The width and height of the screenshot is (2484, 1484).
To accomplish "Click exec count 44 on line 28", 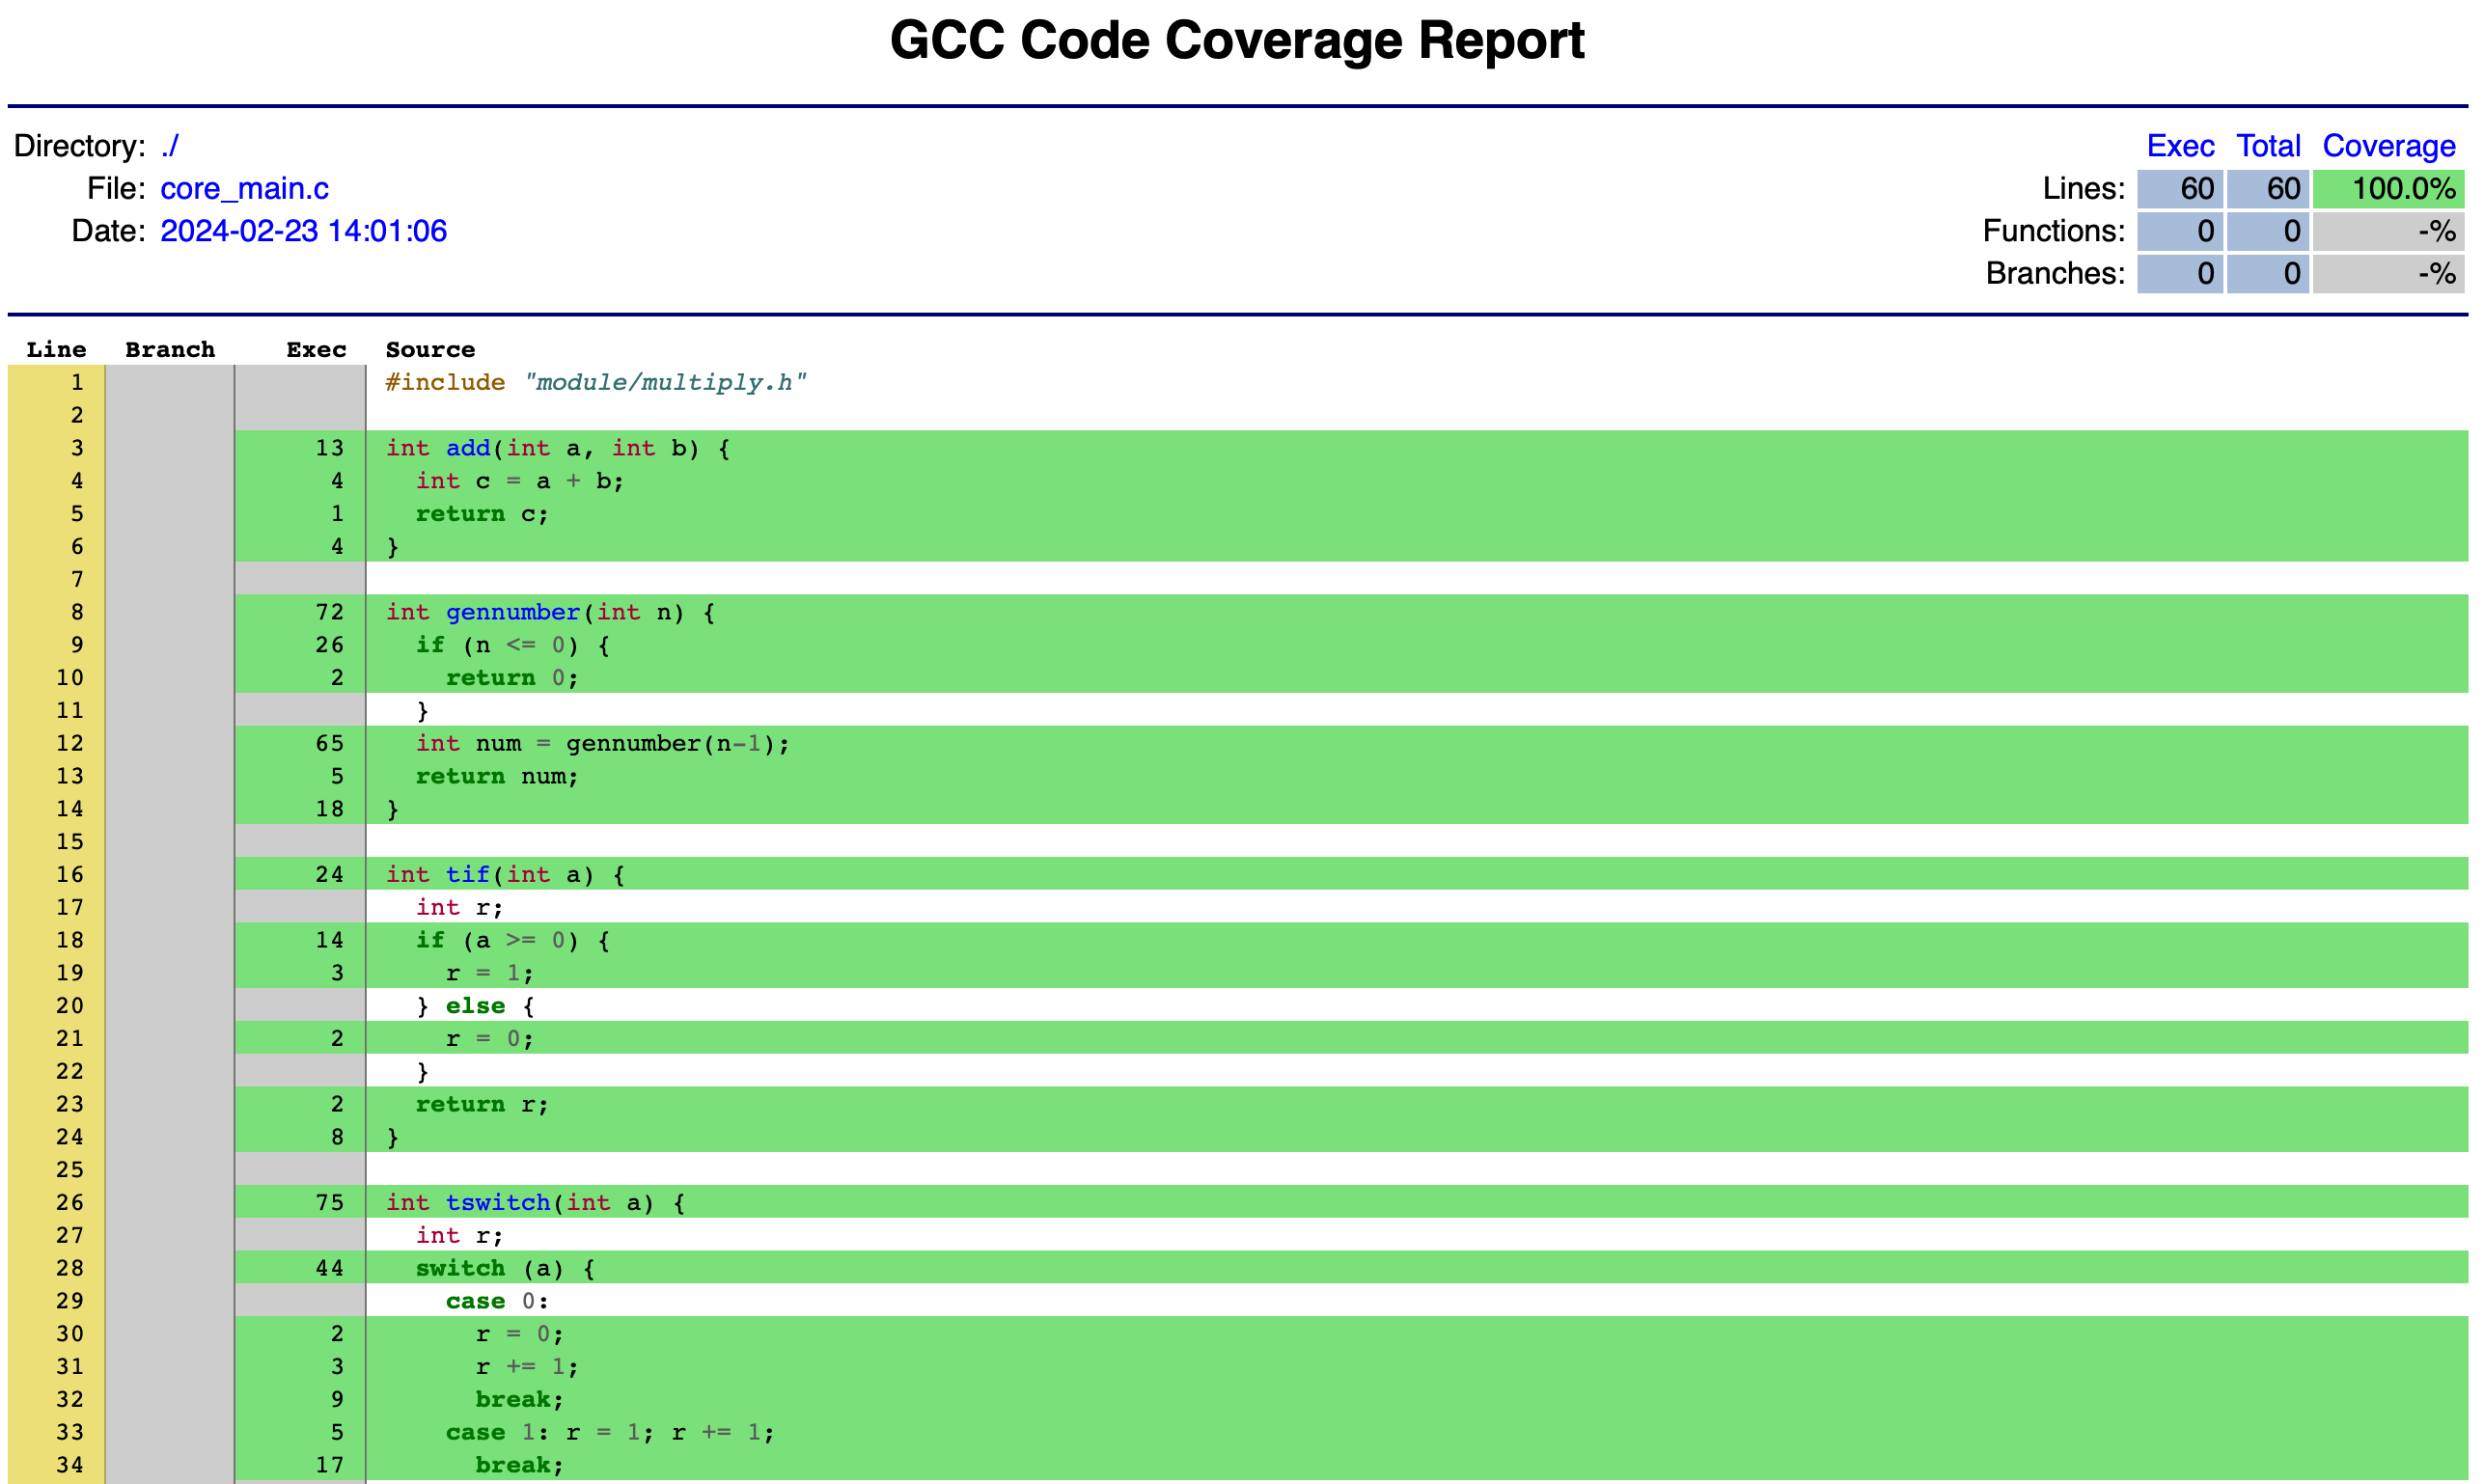I will [329, 1268].
